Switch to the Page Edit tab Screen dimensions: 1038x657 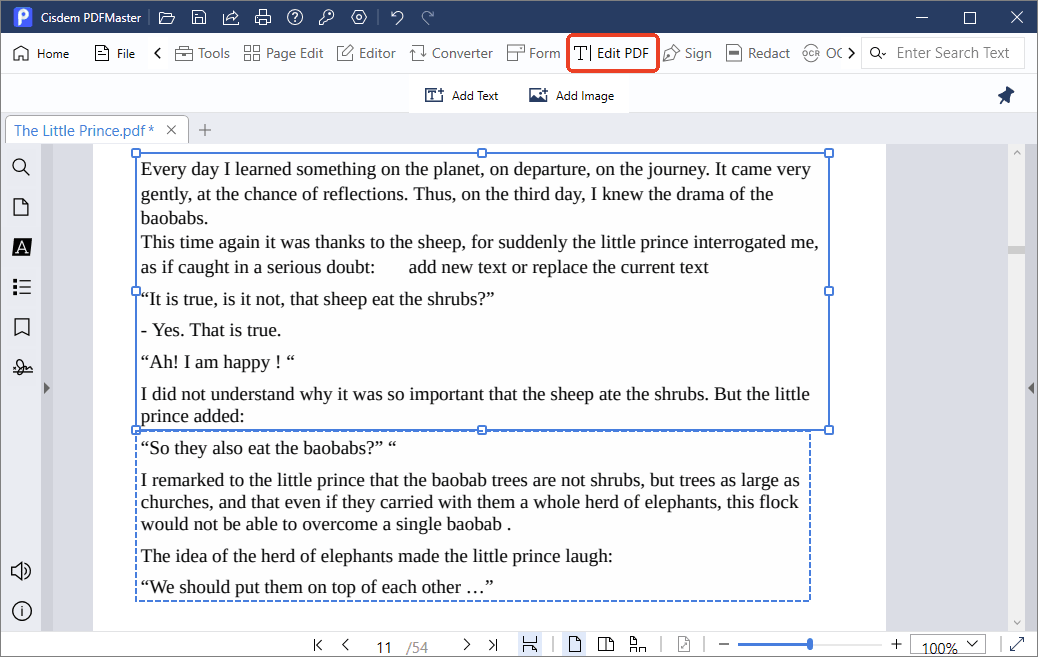283,54
